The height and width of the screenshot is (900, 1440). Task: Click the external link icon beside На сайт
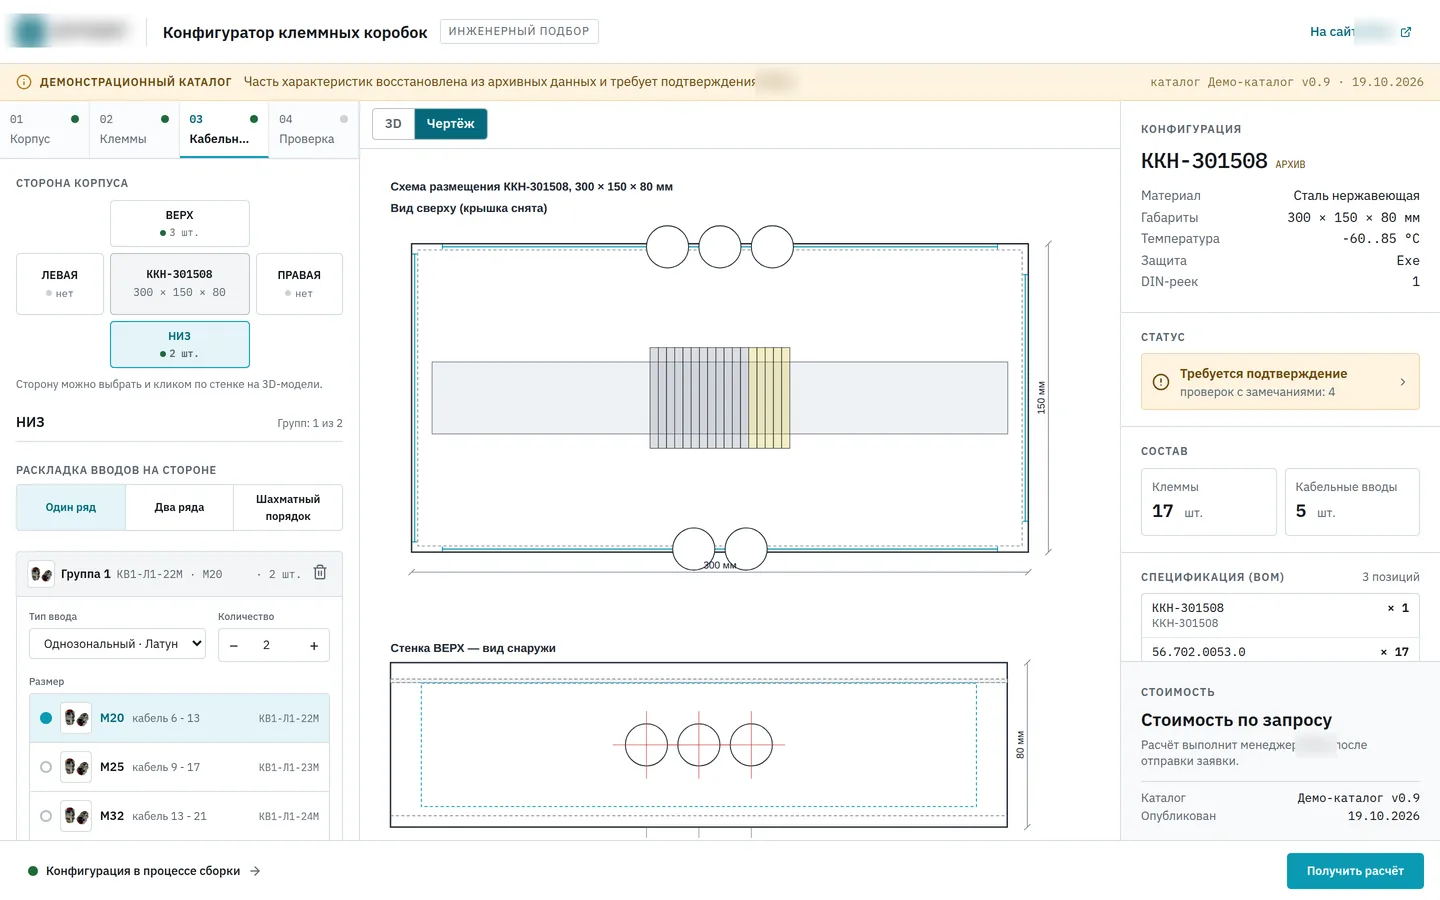click(x=1406, y=32)
